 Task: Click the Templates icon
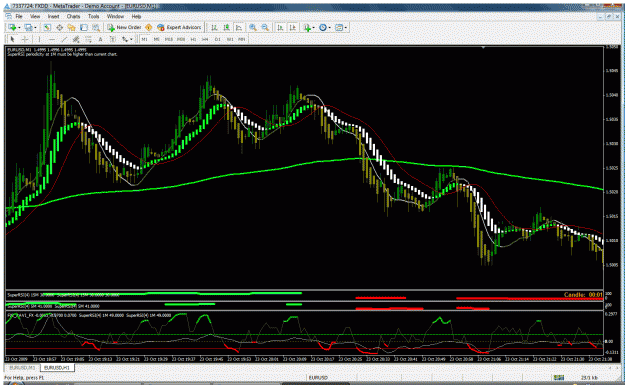(x=339, y=28)
